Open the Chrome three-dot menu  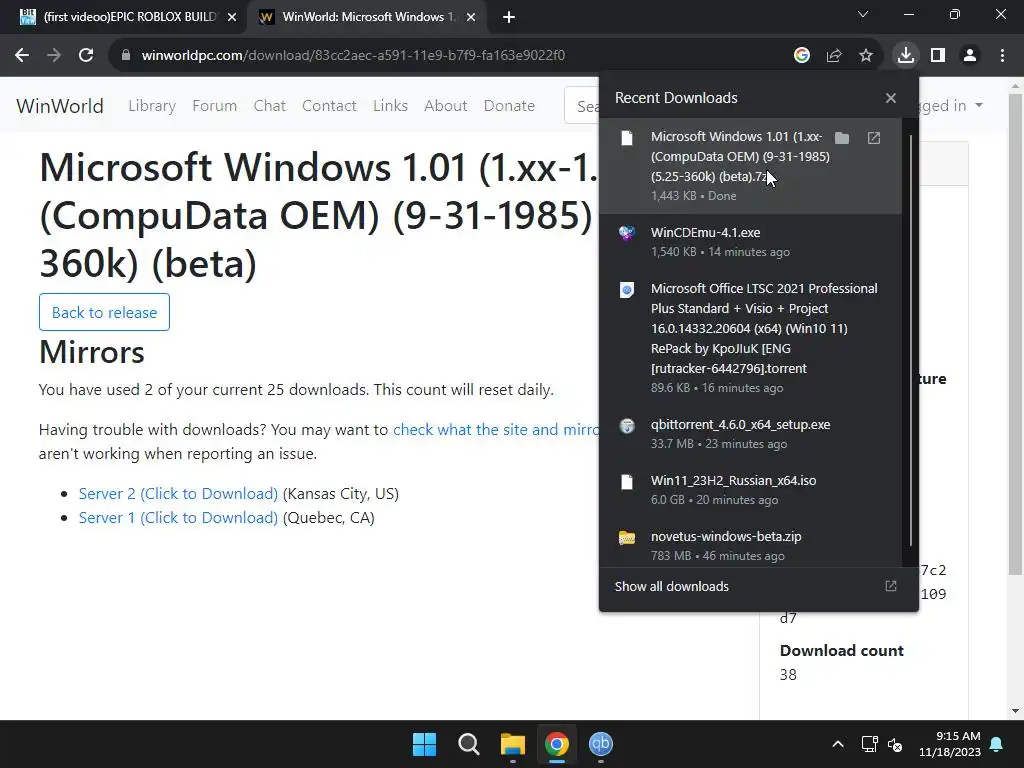[x=1002, y=56]
